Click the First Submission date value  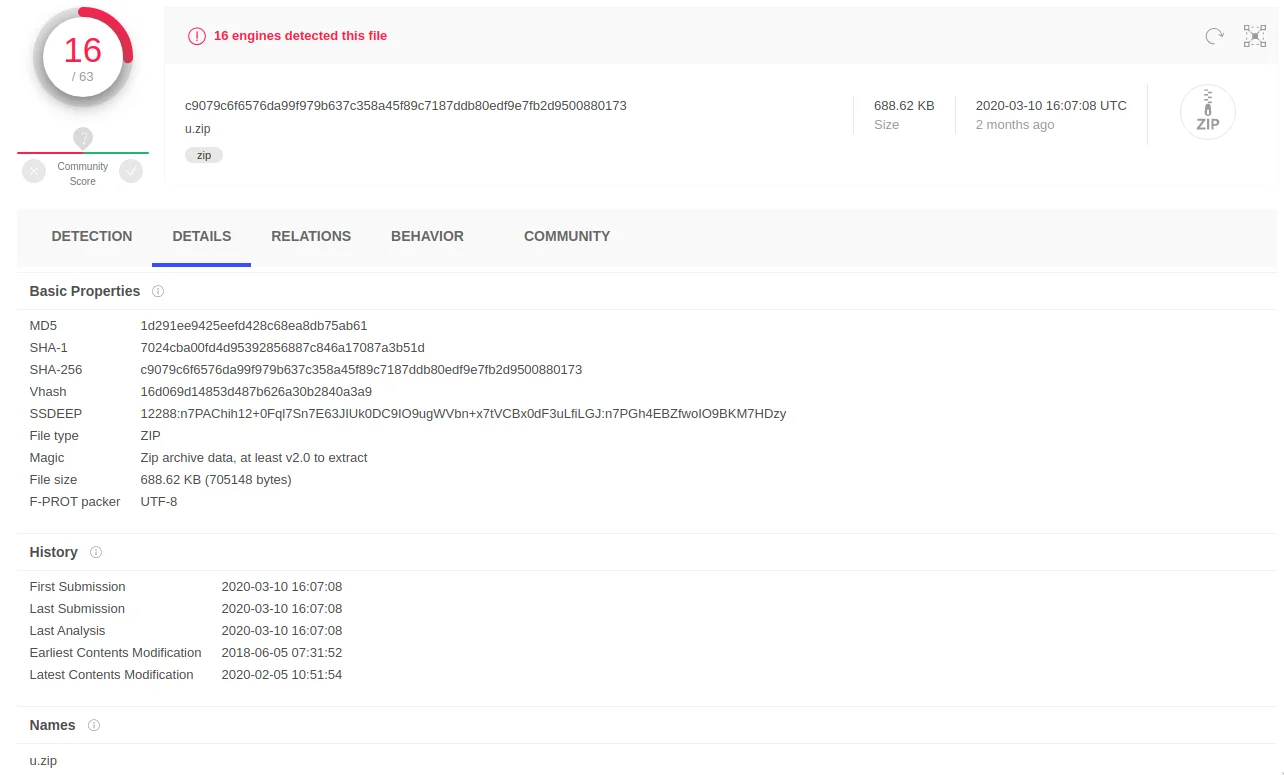click(x=282, y=587)
